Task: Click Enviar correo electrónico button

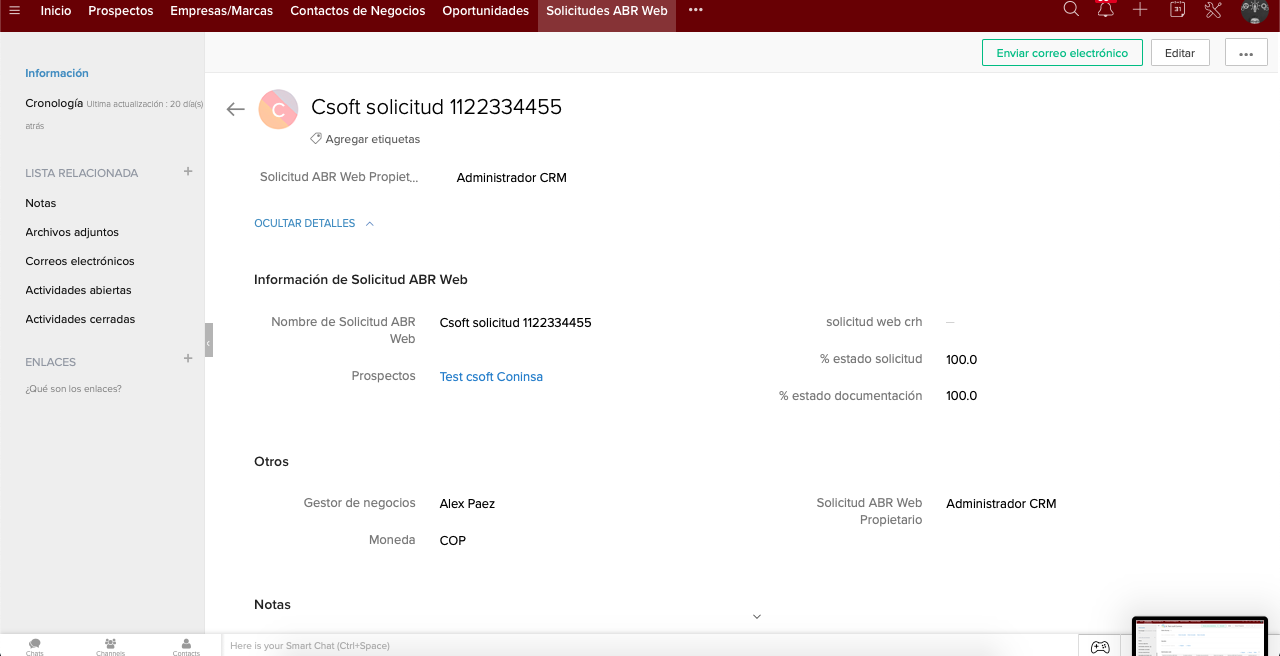Action: 1062,53
